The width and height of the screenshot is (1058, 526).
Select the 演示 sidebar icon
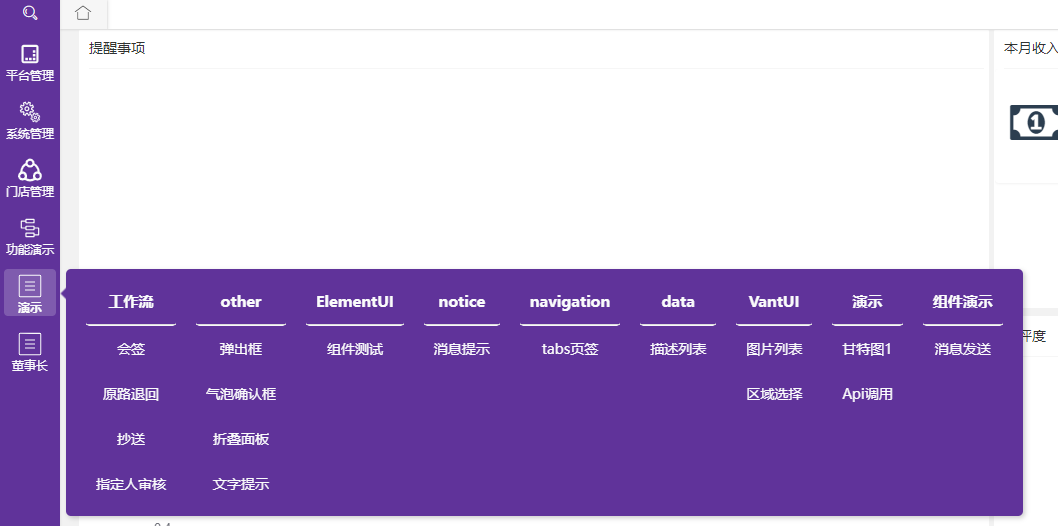pyautogui.click(x=30, y=286)
